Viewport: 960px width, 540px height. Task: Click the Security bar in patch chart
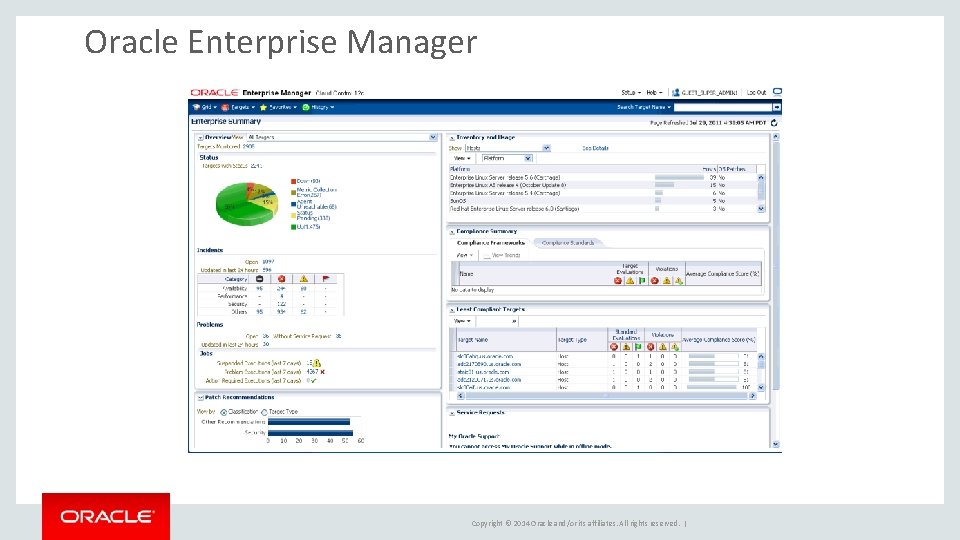310,433
